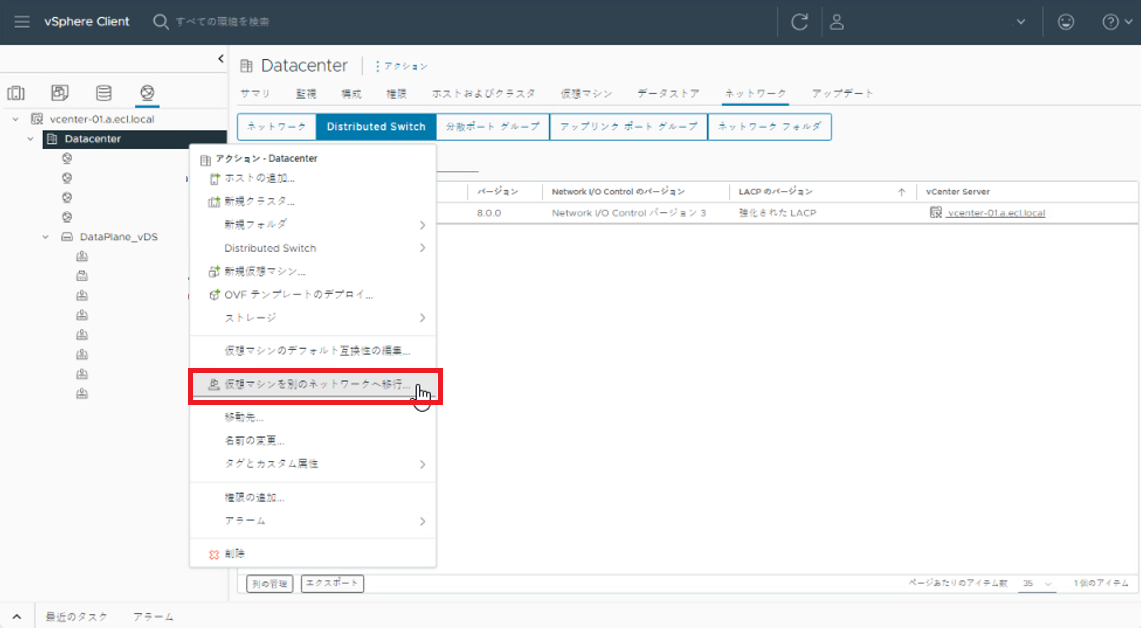Image resolution: width=1141 pixels, height=628 pixels.
Task: Open the items per page dropdown
Action: (1037, 583)
